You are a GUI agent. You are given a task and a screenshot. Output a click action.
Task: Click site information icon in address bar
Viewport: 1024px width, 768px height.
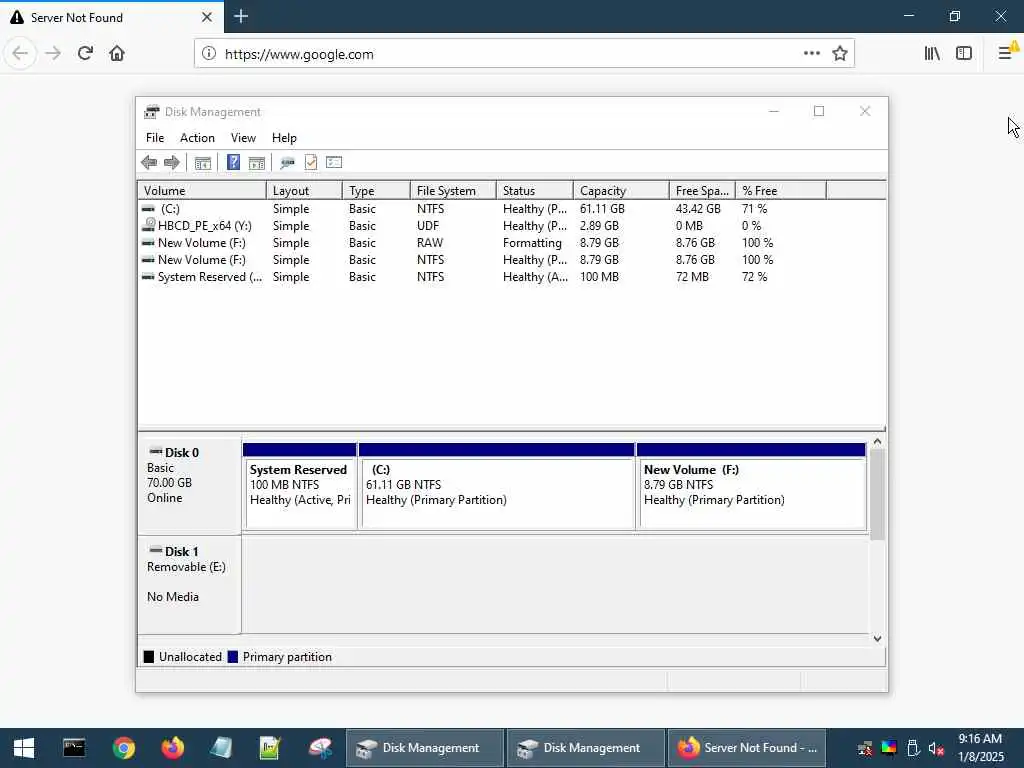pyautogui.click(x=208, y=54)
